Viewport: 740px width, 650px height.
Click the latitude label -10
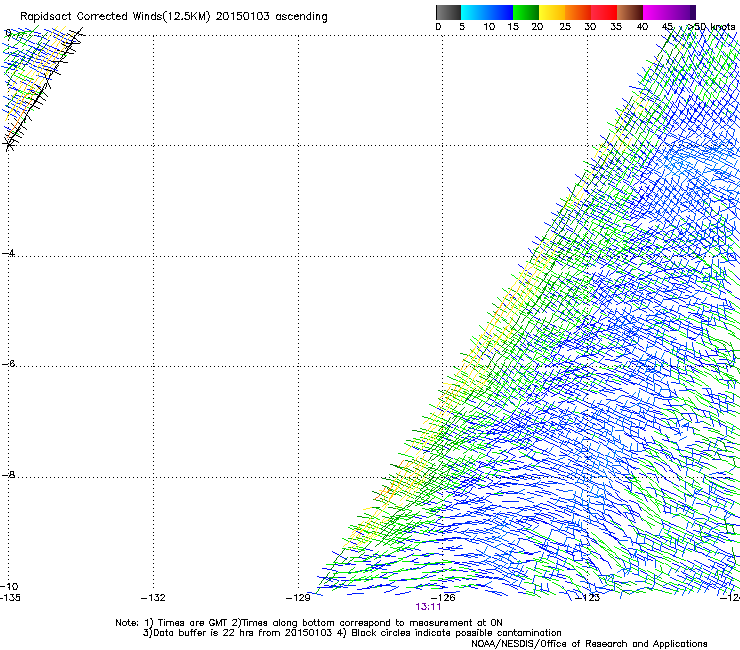tap(9, 586)
